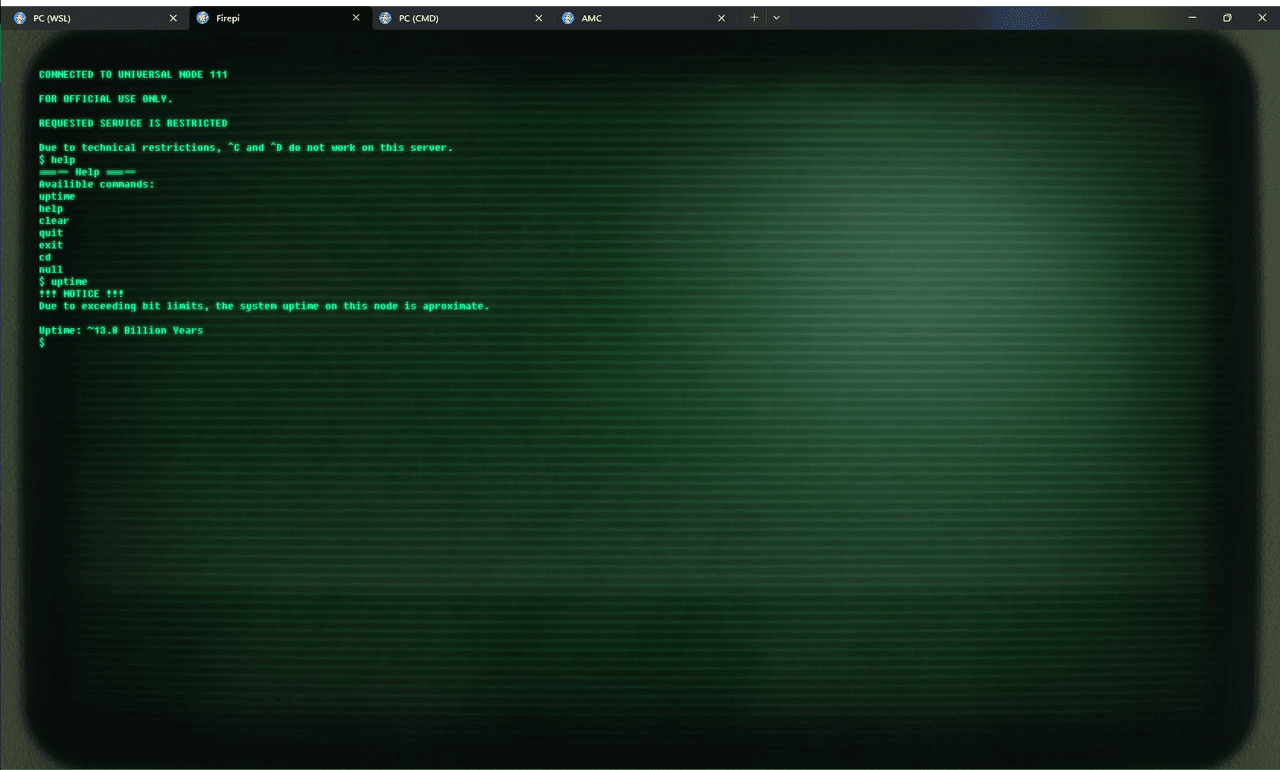The height and width of the screenshot is (770, 1280).
Task: Click the Uptime 13.8 Billion Years line
Action: coord(121,330)
